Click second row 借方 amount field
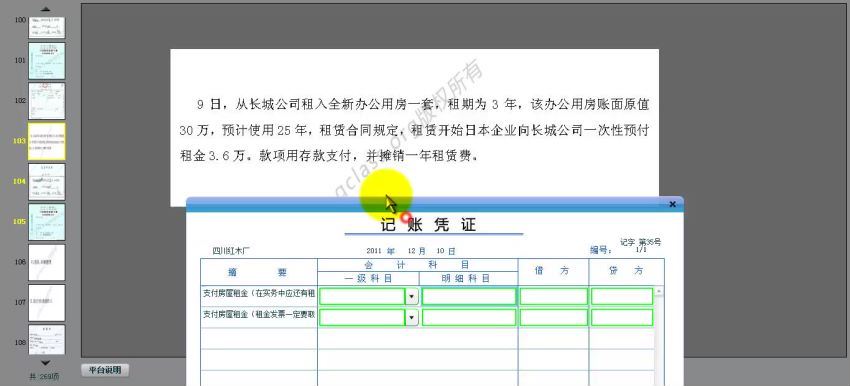 [553, 318]
